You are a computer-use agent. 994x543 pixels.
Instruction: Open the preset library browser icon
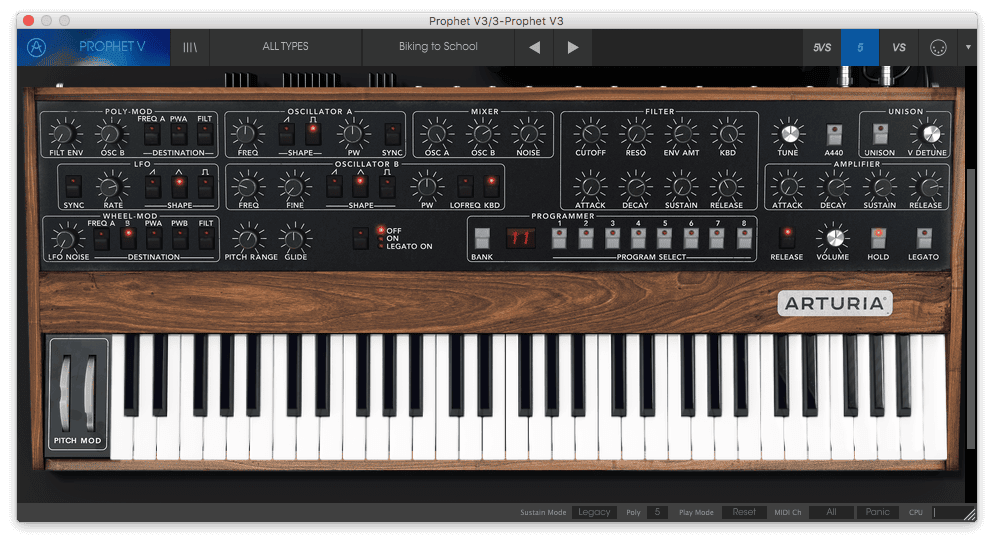point(190,48)
